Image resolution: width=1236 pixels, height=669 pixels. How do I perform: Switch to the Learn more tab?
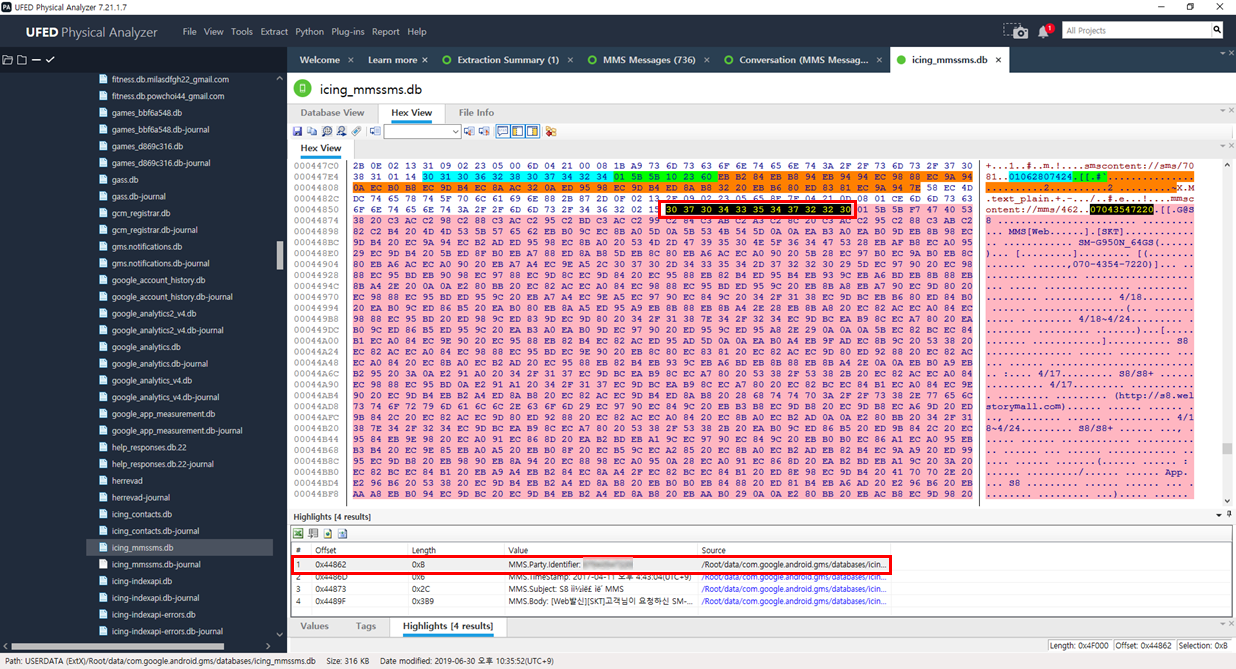coord(392,60)
